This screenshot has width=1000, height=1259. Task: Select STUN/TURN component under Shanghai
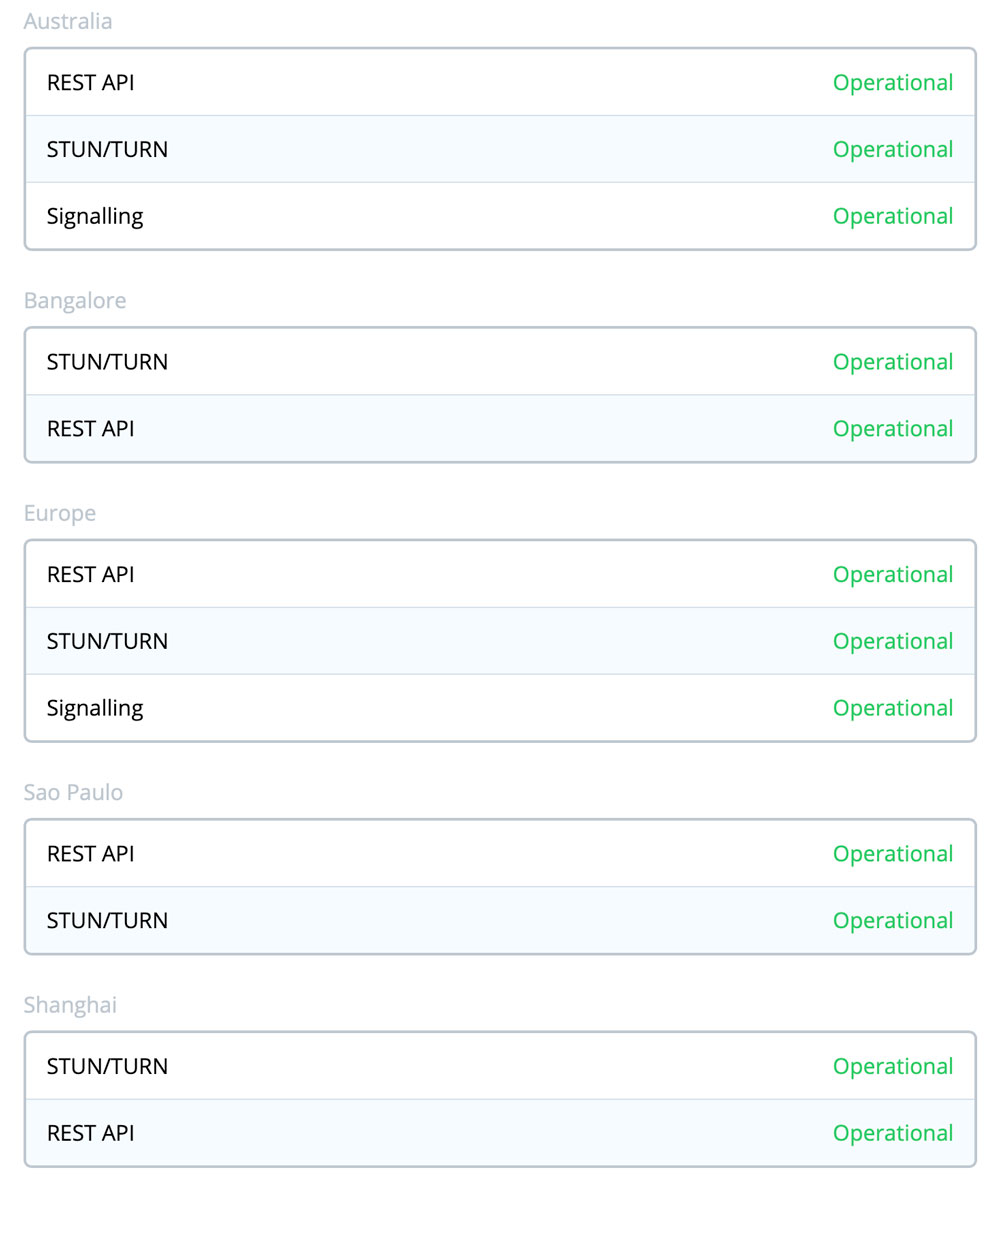107,1066
